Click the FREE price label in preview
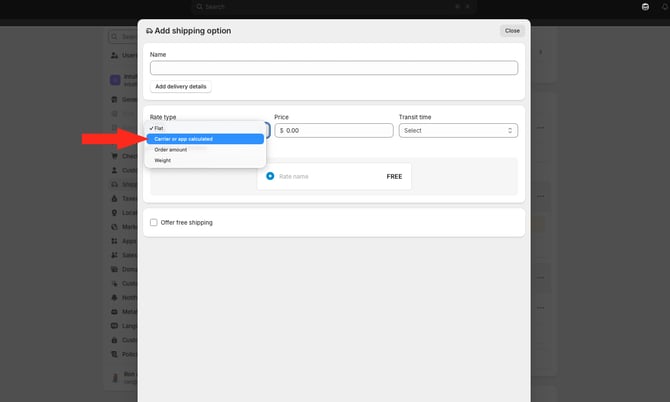 pos(394,176)
